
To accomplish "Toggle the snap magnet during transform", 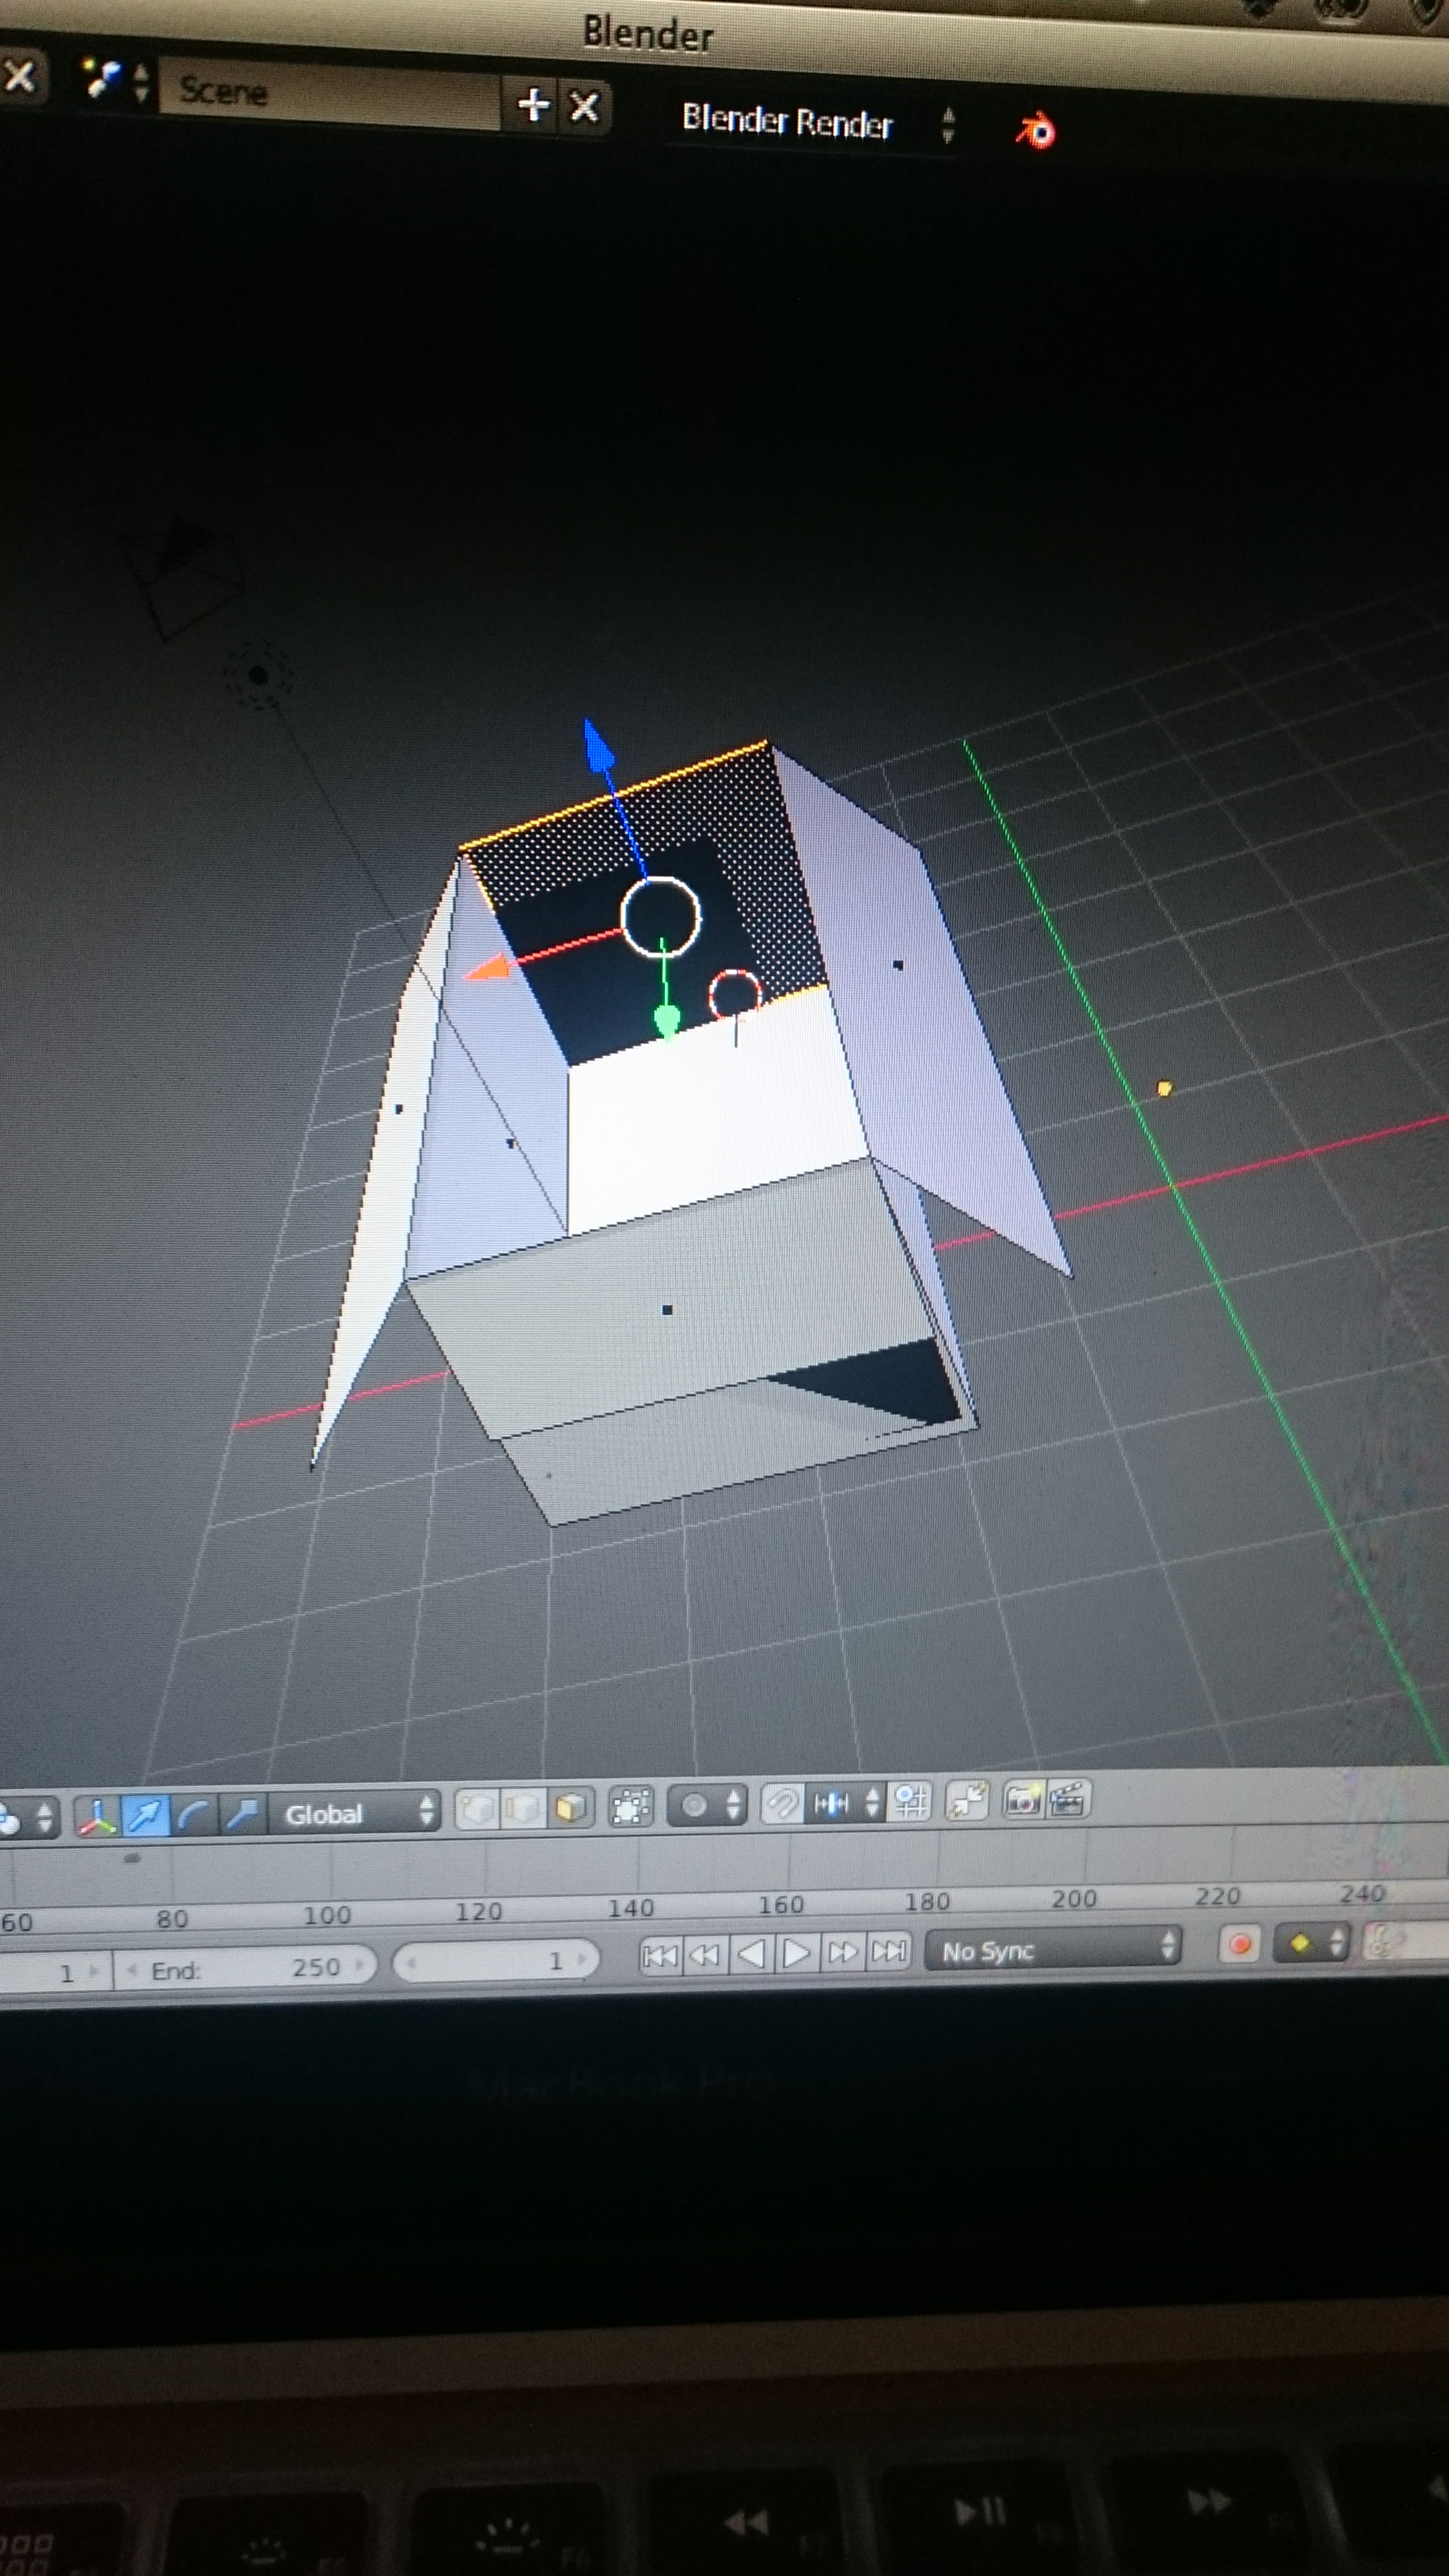I will pos(782,1804).
